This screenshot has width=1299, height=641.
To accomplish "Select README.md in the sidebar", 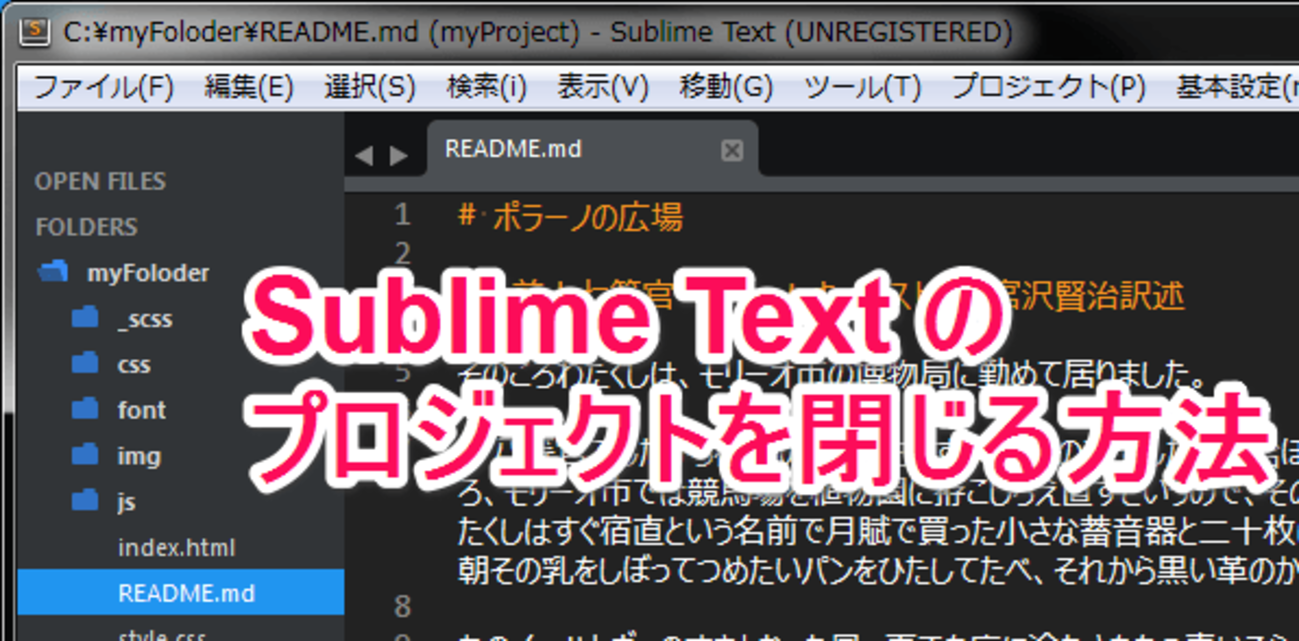I will [x=180, y=593].
